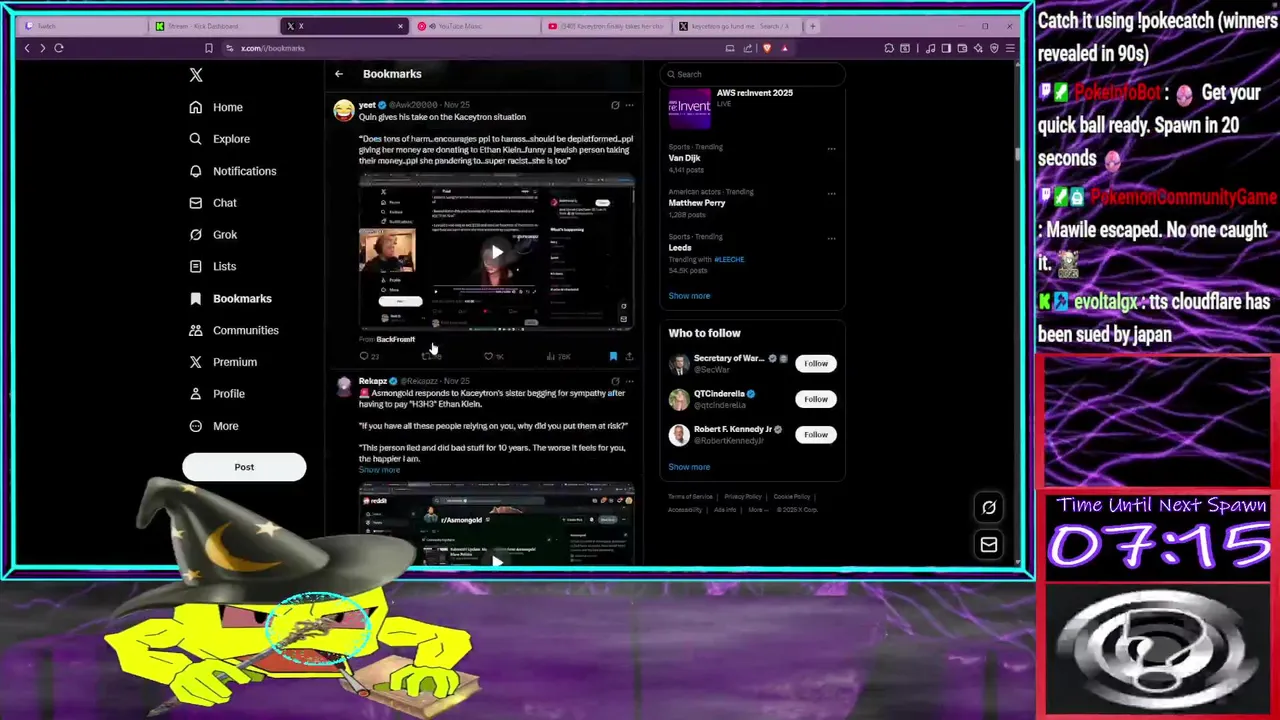Open the #LEECHE hashtag link

(729, 260)
